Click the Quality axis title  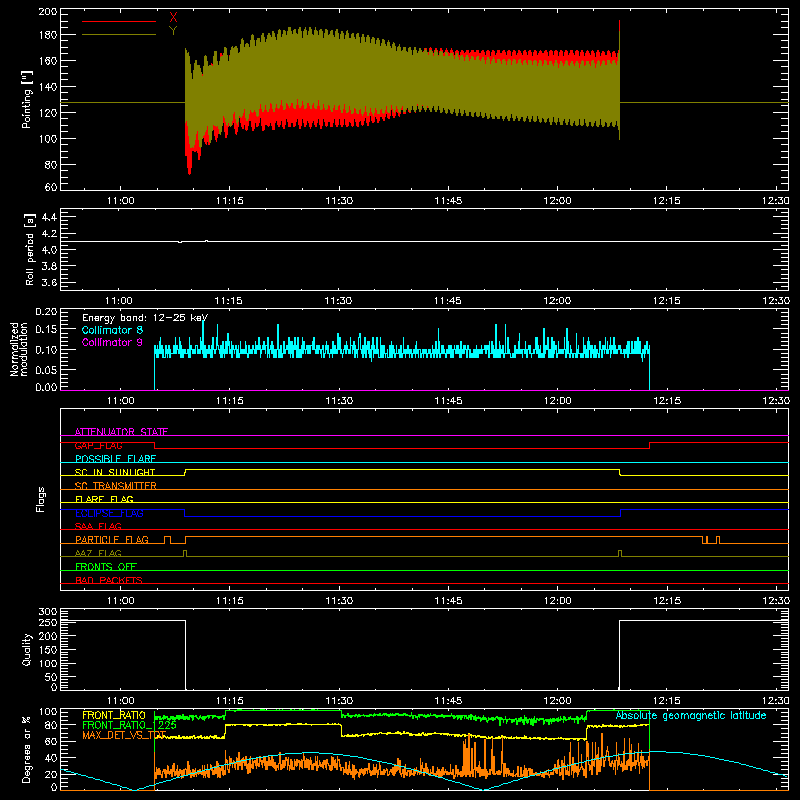click(x=27, y=649)
